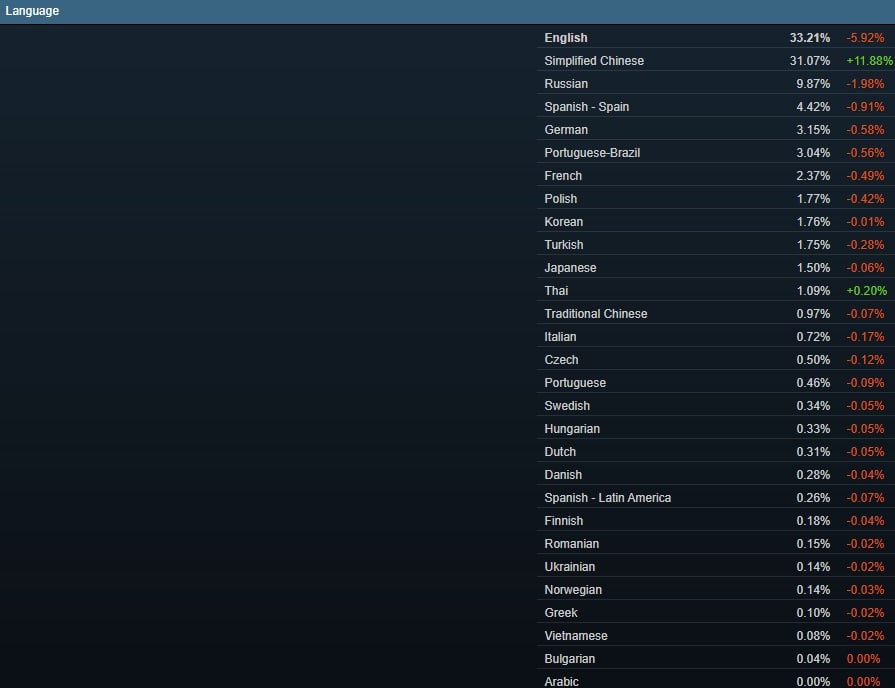This screenshot has height=688, width=895.
Task: Select the Swedish language row
Action: (716, 405)
